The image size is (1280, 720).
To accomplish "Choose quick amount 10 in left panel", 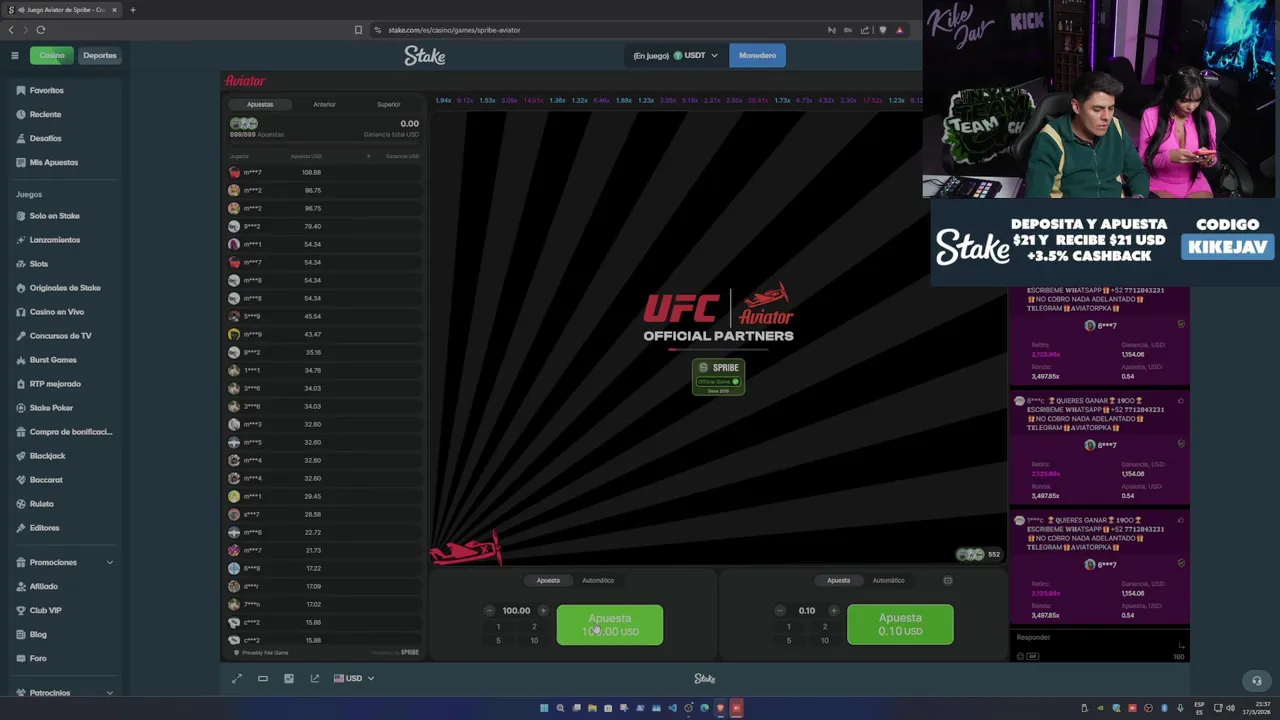I will point(534,640).
